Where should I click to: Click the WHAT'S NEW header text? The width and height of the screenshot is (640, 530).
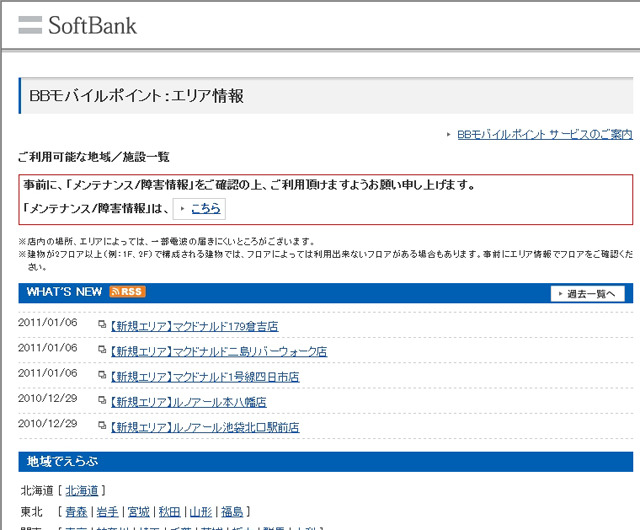[x=64, y=292]
